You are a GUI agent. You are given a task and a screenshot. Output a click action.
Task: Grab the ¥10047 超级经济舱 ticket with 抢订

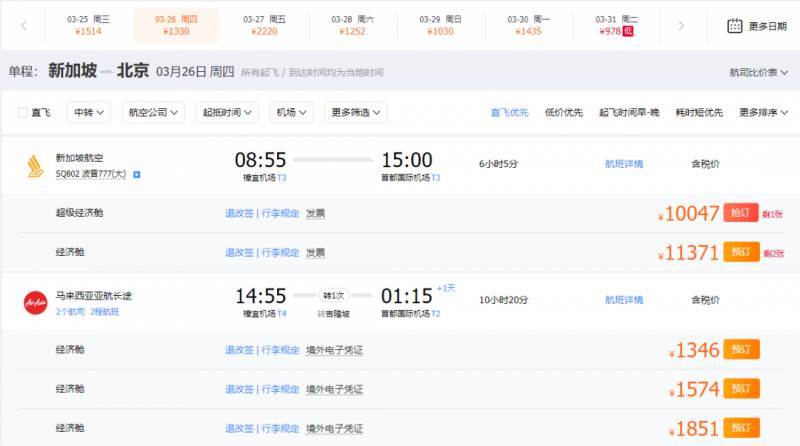[741, 213]
